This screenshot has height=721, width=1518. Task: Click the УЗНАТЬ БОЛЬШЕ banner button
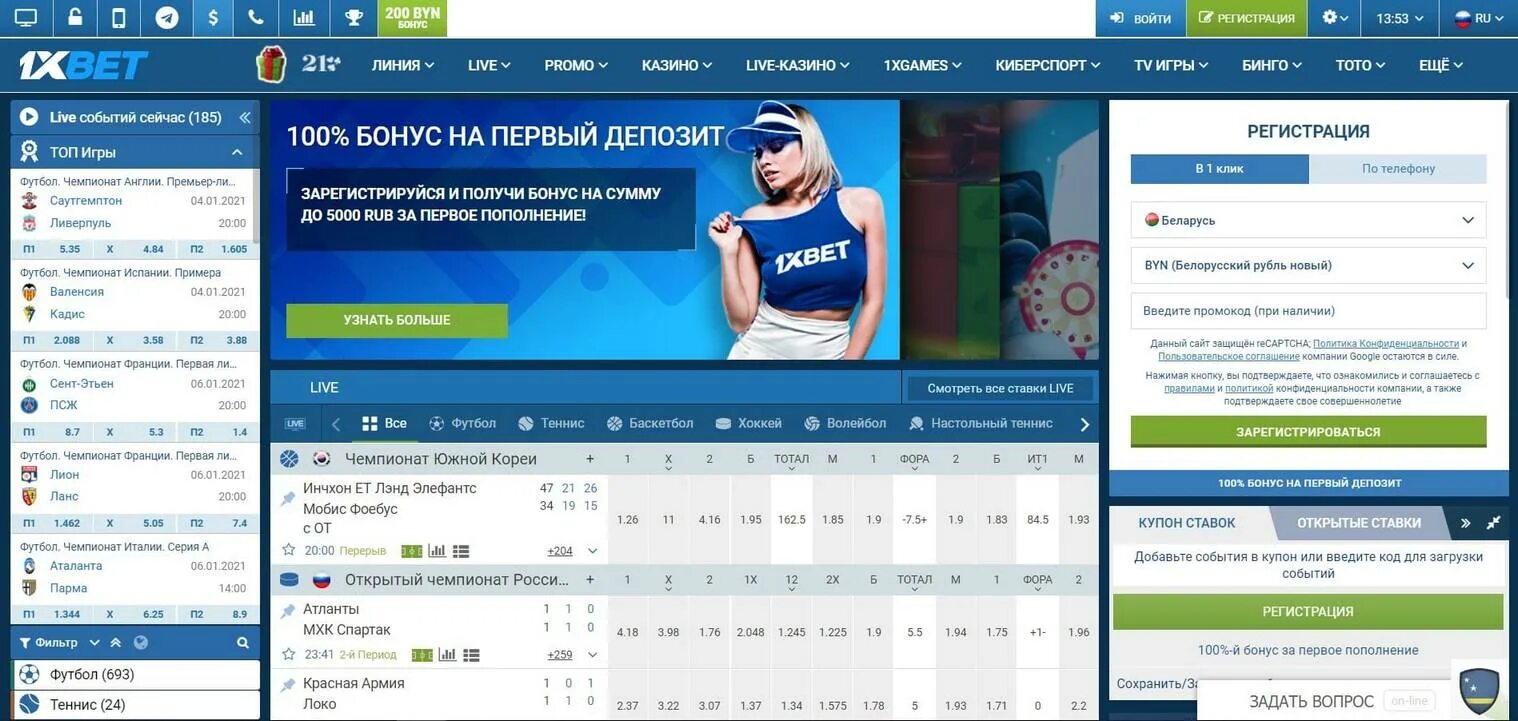click(x=397, y=320)
